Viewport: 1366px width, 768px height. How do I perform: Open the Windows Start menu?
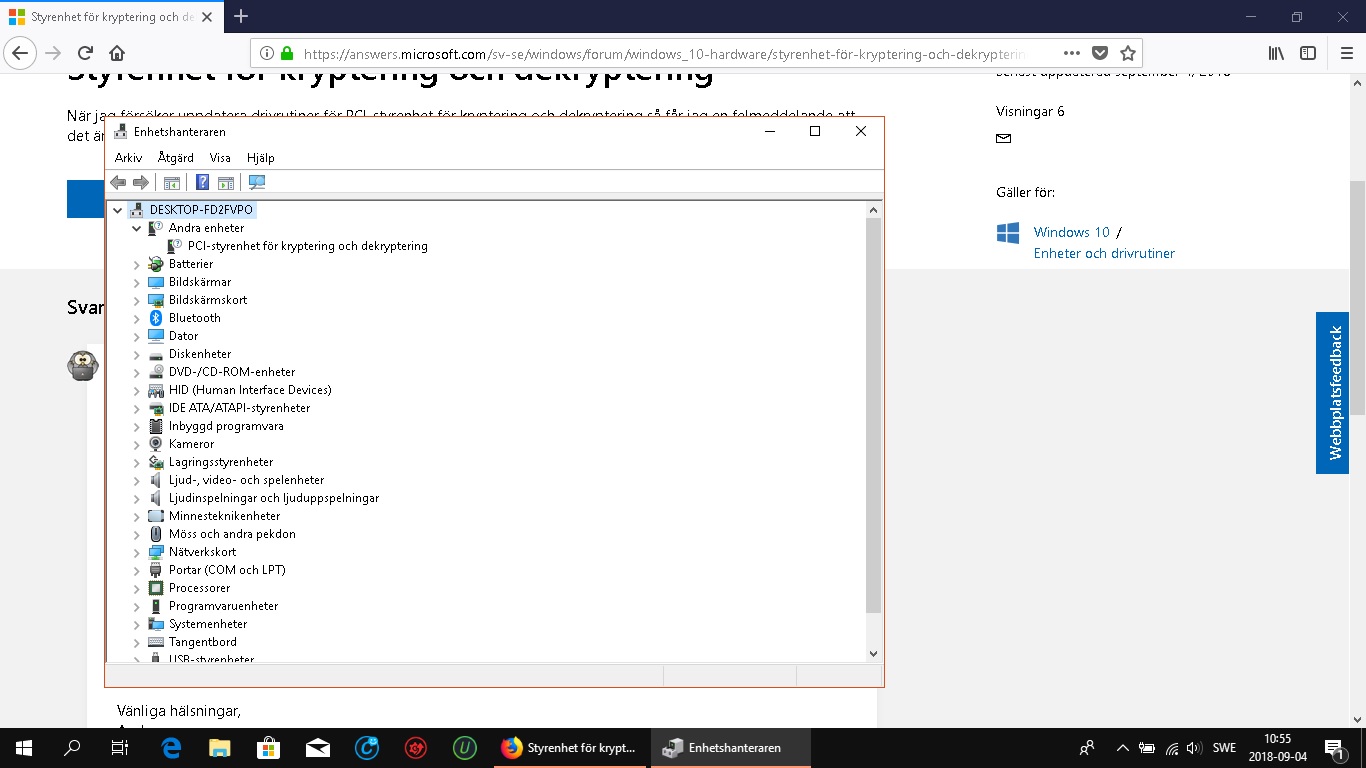click(x=24, y=747)
